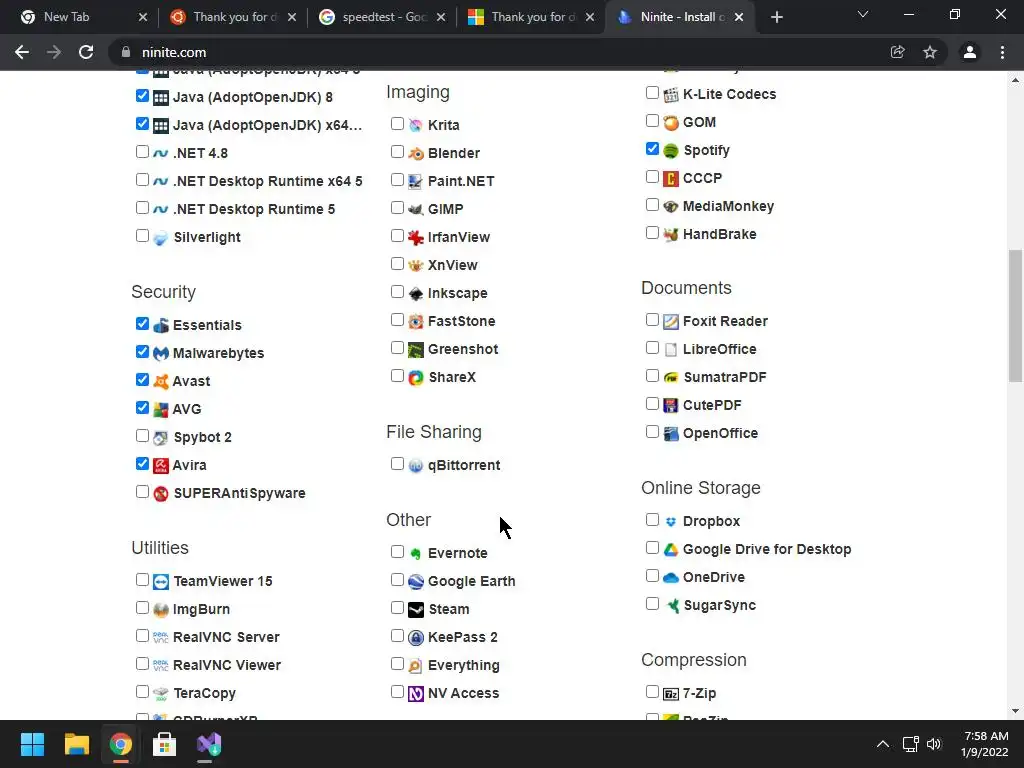Screen dimensions: 1024x768
Task: Click the Foxit Reader icon
Action: pos(671,321)
